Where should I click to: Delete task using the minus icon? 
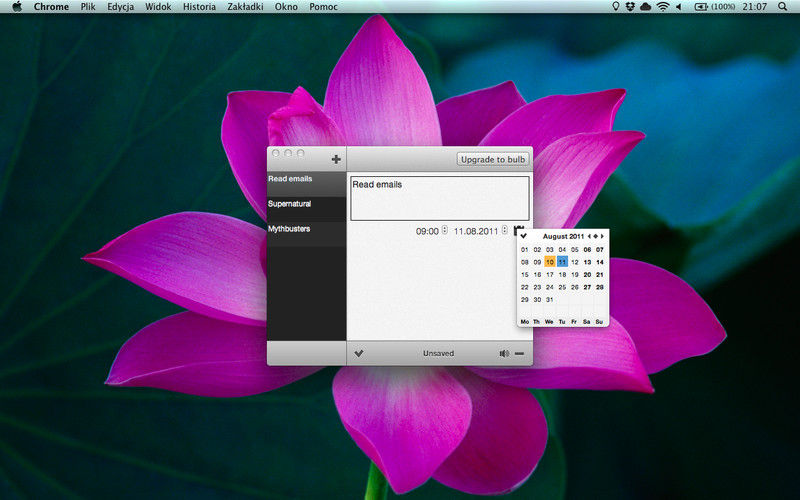pos(520,352)
